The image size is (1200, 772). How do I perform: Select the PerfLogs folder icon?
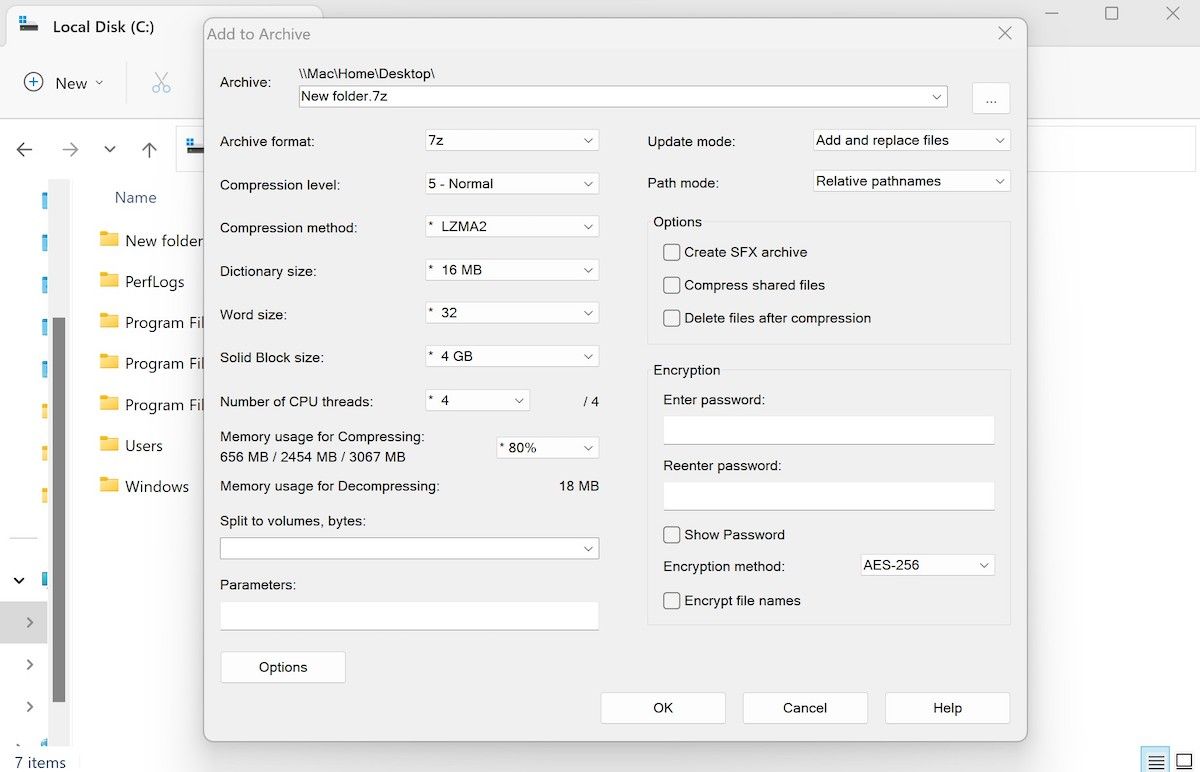109,281
